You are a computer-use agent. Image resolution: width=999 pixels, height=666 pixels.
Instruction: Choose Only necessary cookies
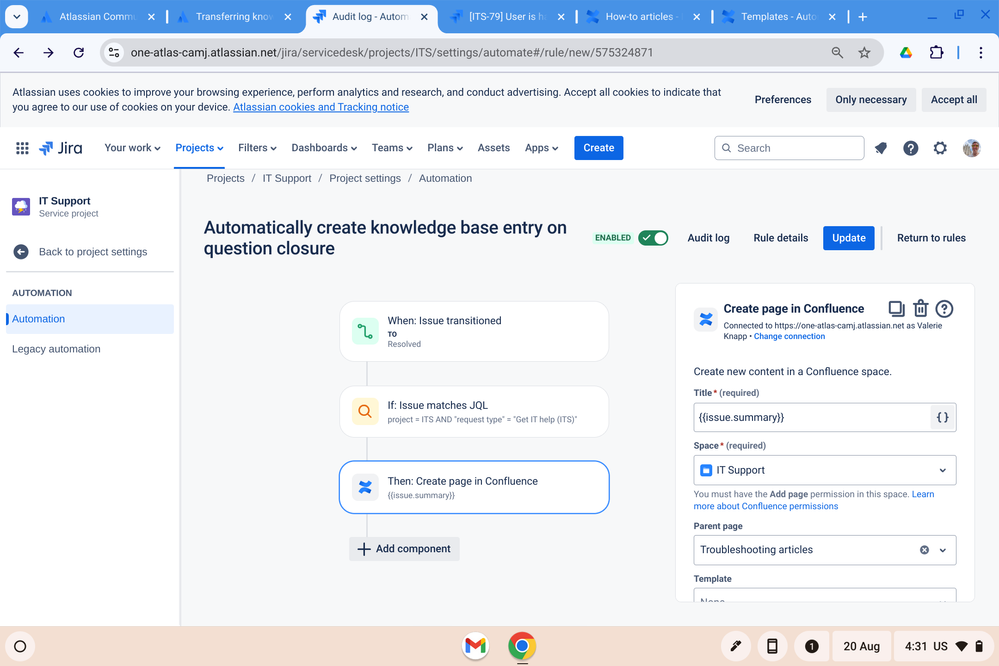tap(870, 99)
